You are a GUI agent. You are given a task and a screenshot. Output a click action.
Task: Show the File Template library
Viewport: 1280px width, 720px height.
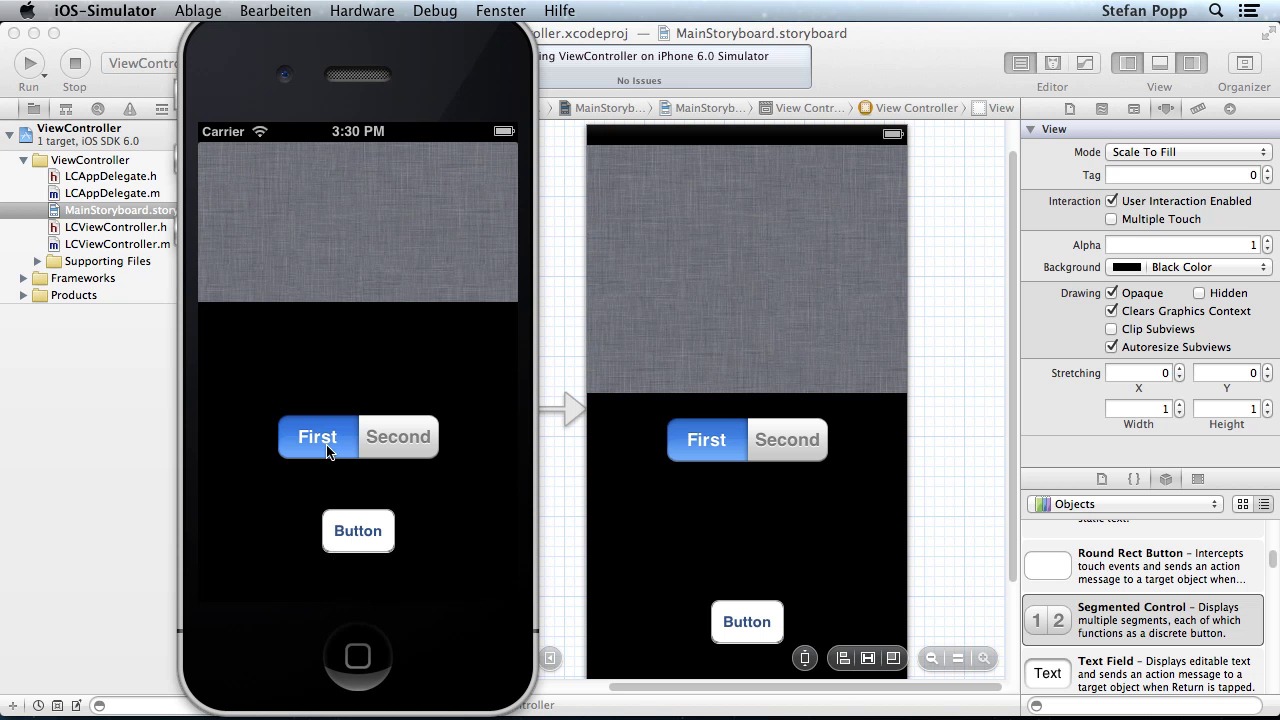1102,479
